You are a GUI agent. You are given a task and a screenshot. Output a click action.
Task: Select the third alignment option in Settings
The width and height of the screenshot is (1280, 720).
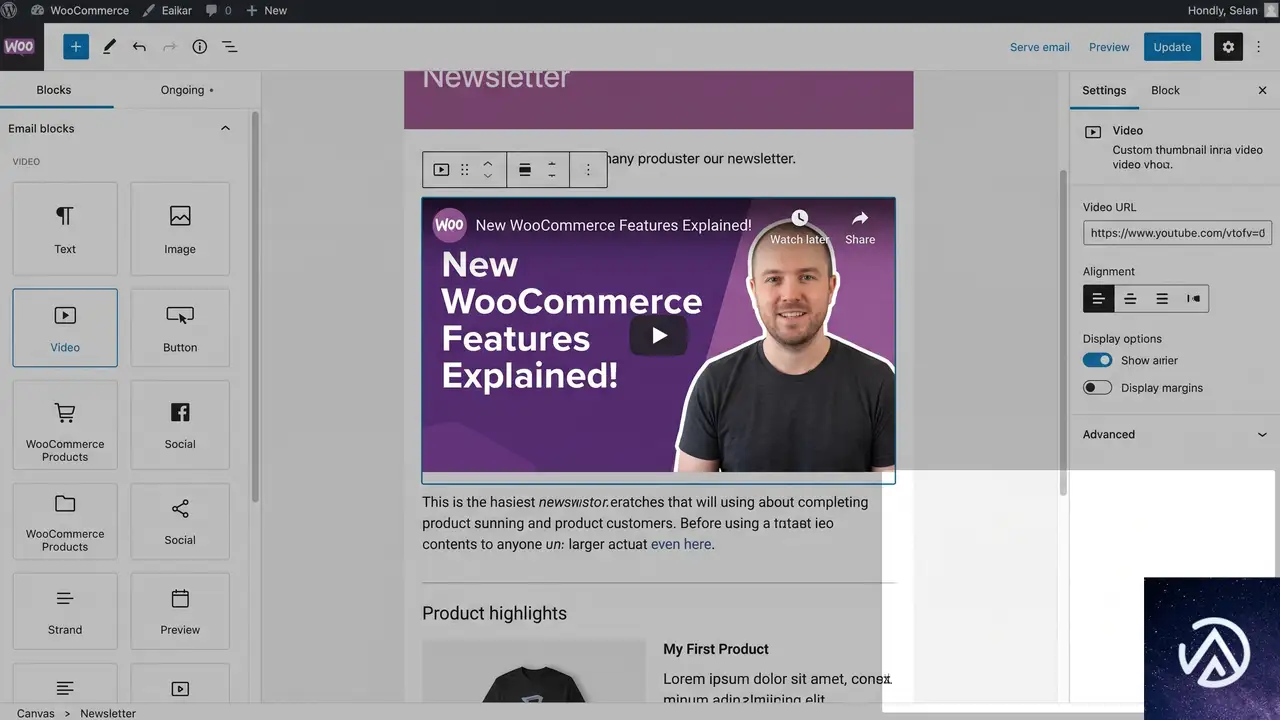(1162, 299)
